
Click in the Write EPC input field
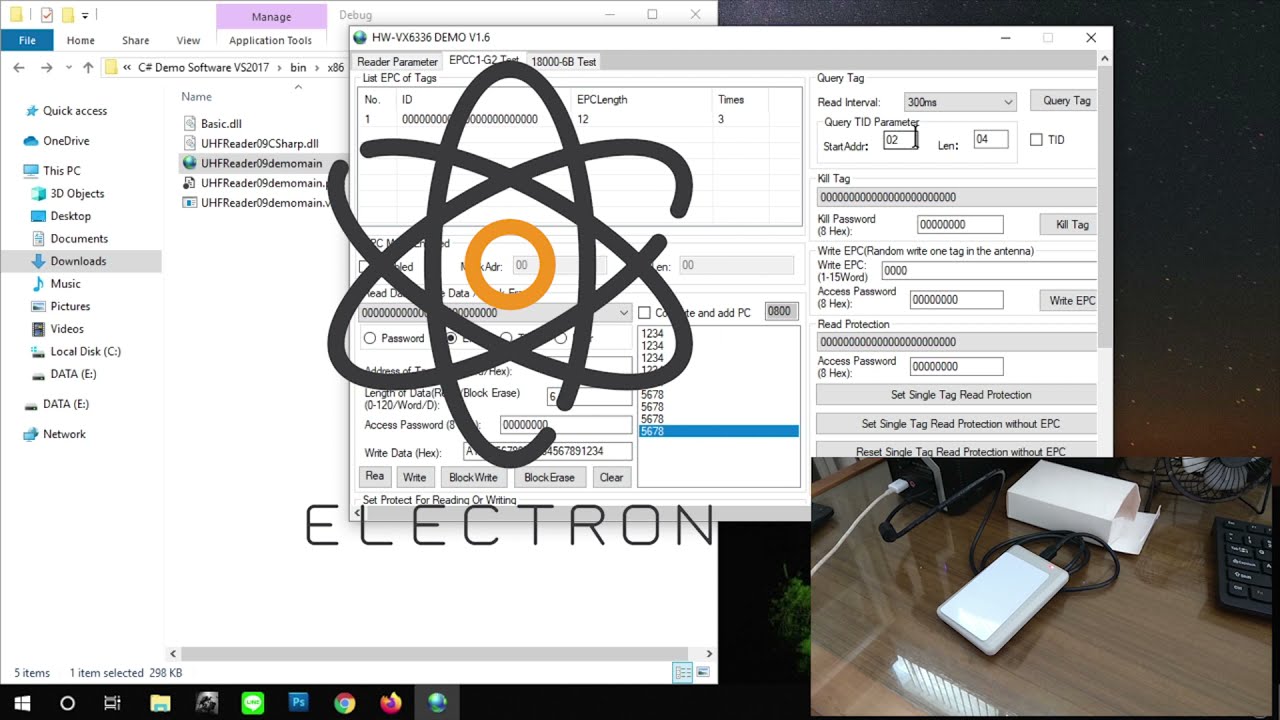click(988, 270)
